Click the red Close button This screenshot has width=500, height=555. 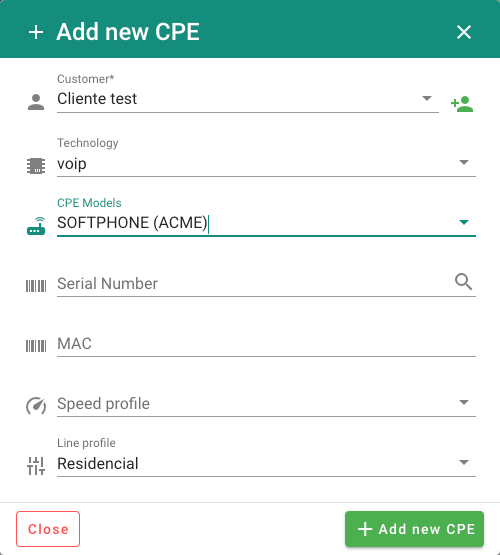pyautogui.click(x=48, y=529)
